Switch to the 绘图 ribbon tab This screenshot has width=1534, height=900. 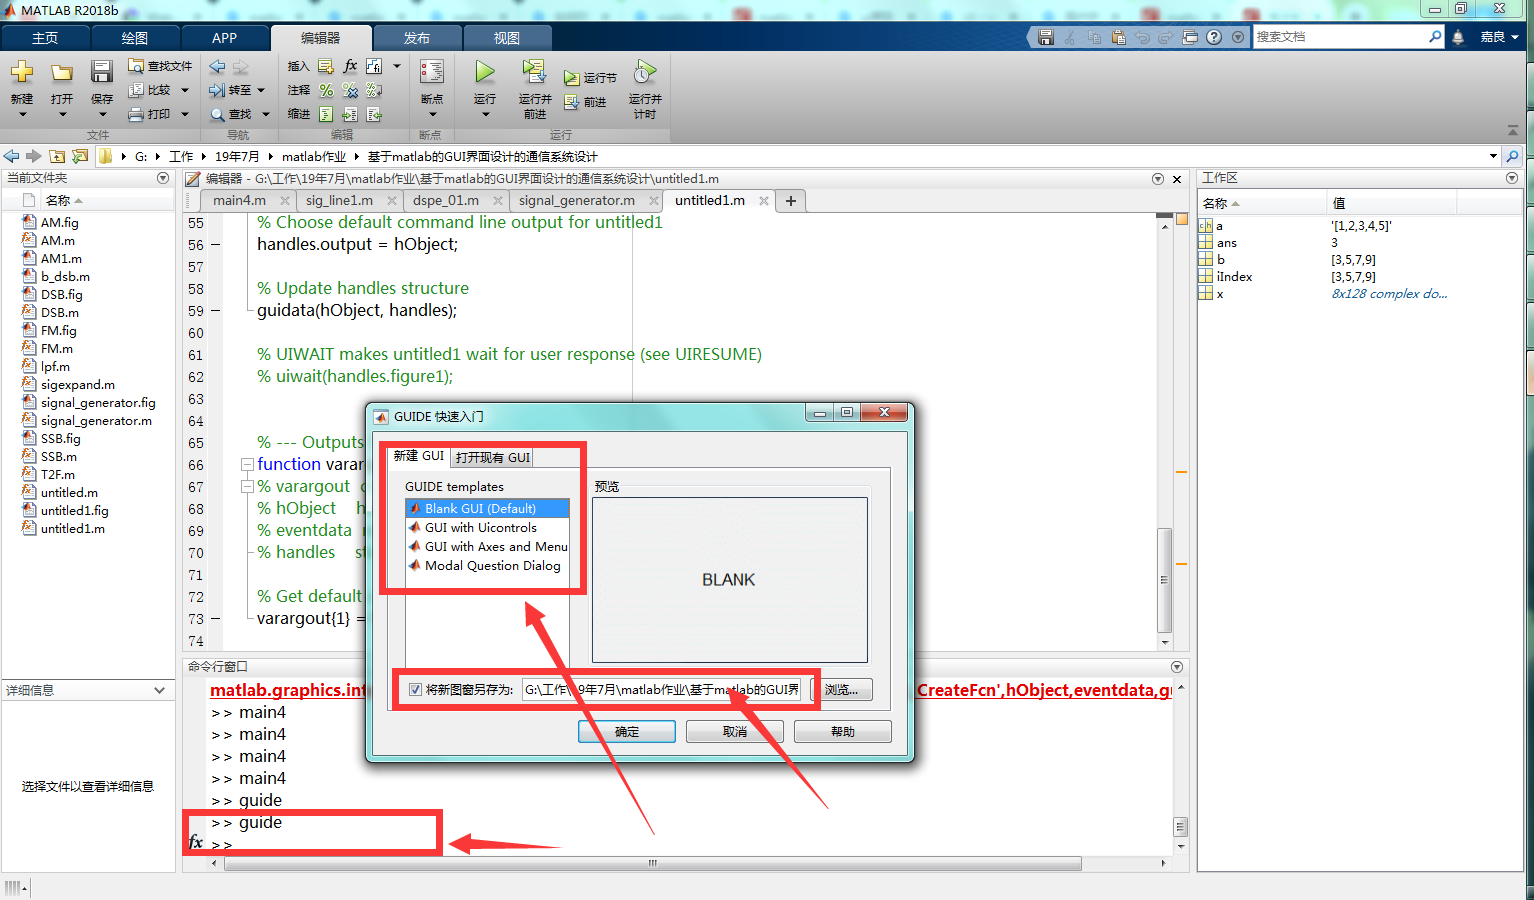point(135,38)
